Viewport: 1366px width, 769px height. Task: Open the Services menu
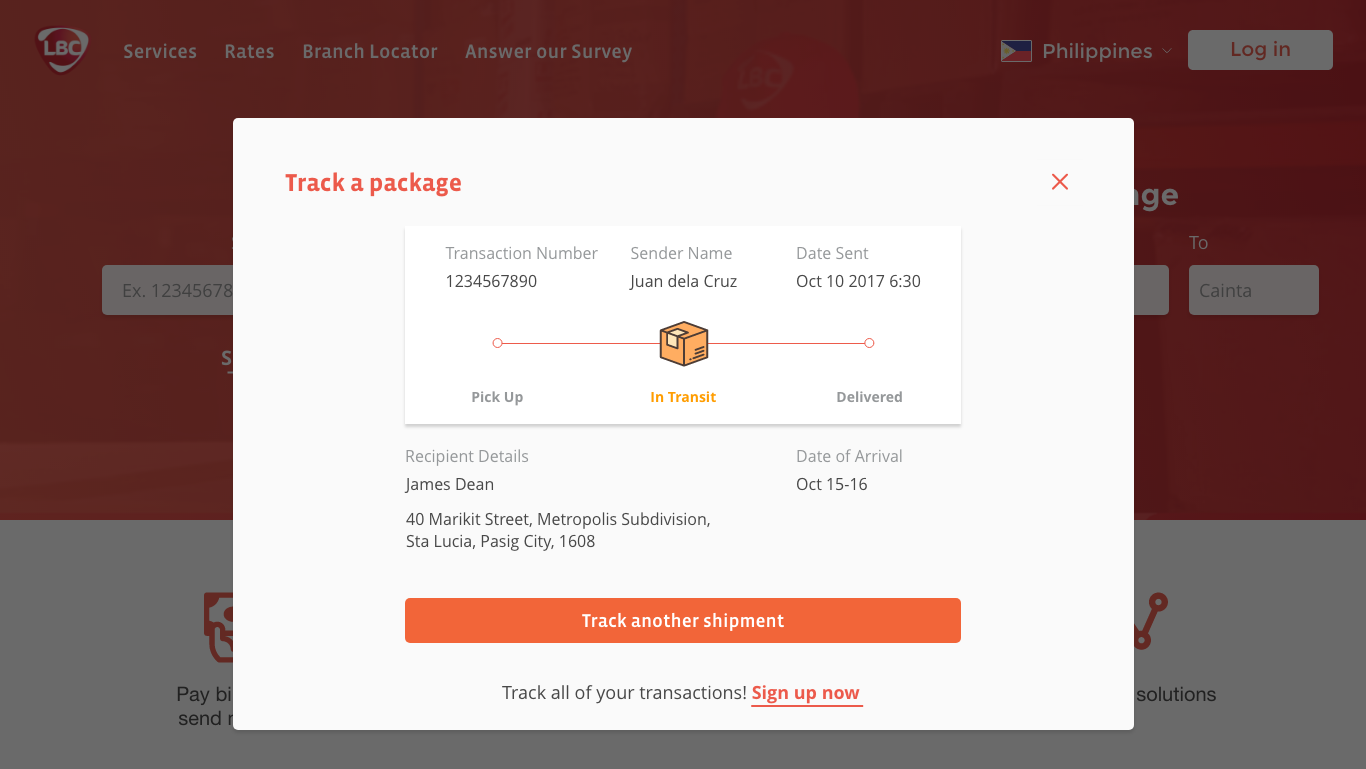tap(160, 51)
